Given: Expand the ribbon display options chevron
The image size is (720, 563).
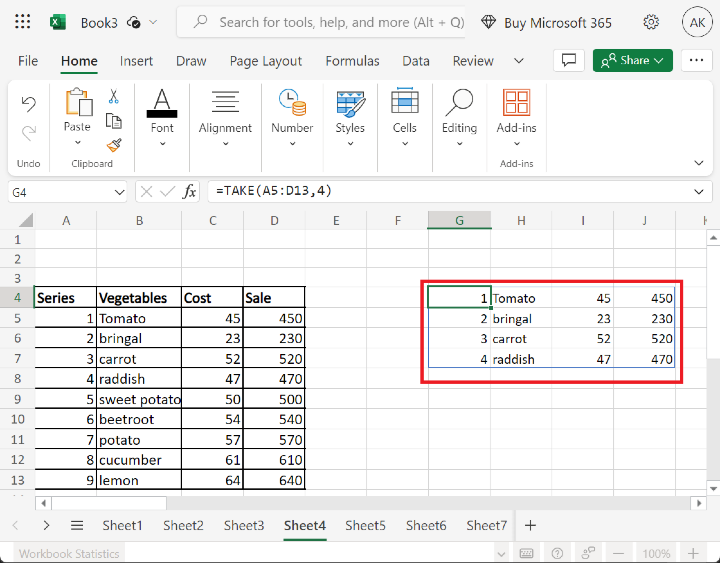Looking at the screenshot, I should 698,163.
